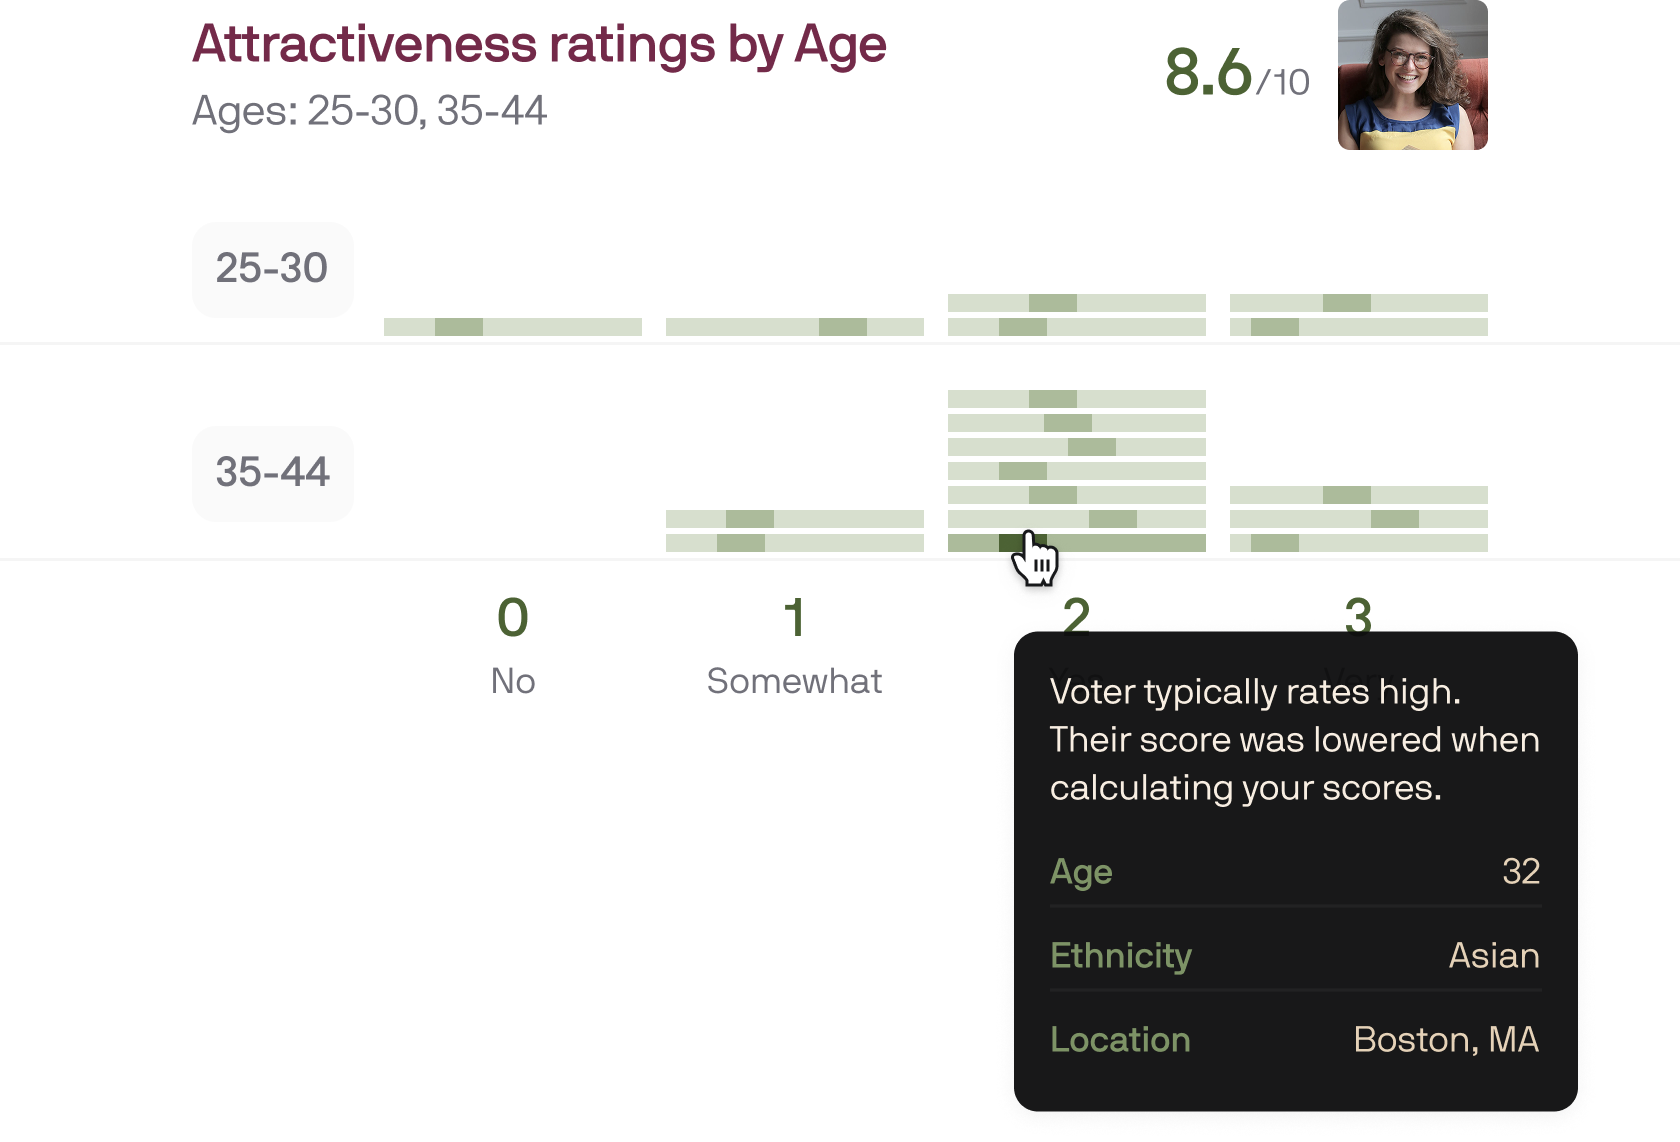Click the Attractiveness ratings by Age title
This screenshot has width=1680, height=1142.
click(x=539, y=43)
